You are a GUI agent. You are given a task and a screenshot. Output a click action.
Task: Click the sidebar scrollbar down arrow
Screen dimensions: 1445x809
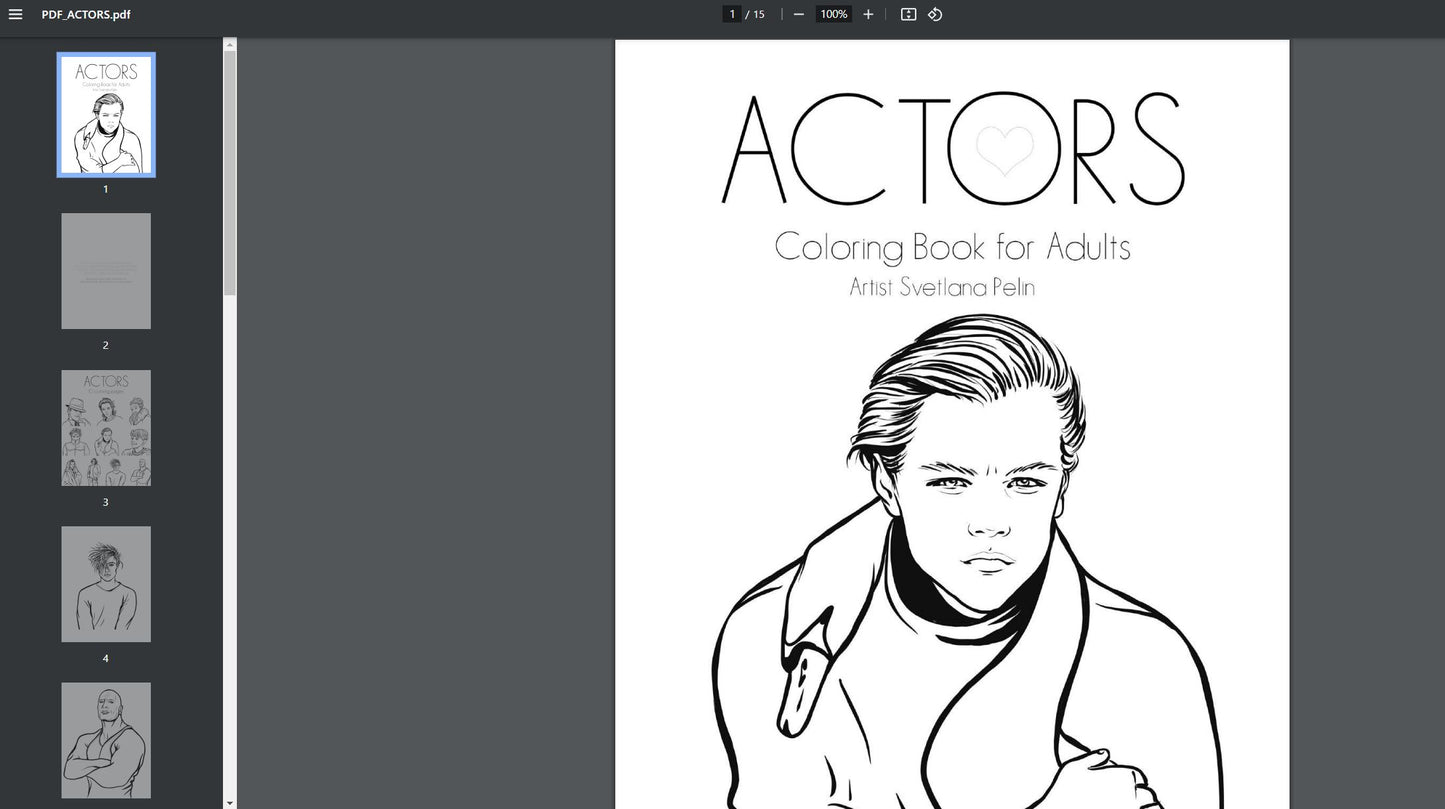click(230, 802)
